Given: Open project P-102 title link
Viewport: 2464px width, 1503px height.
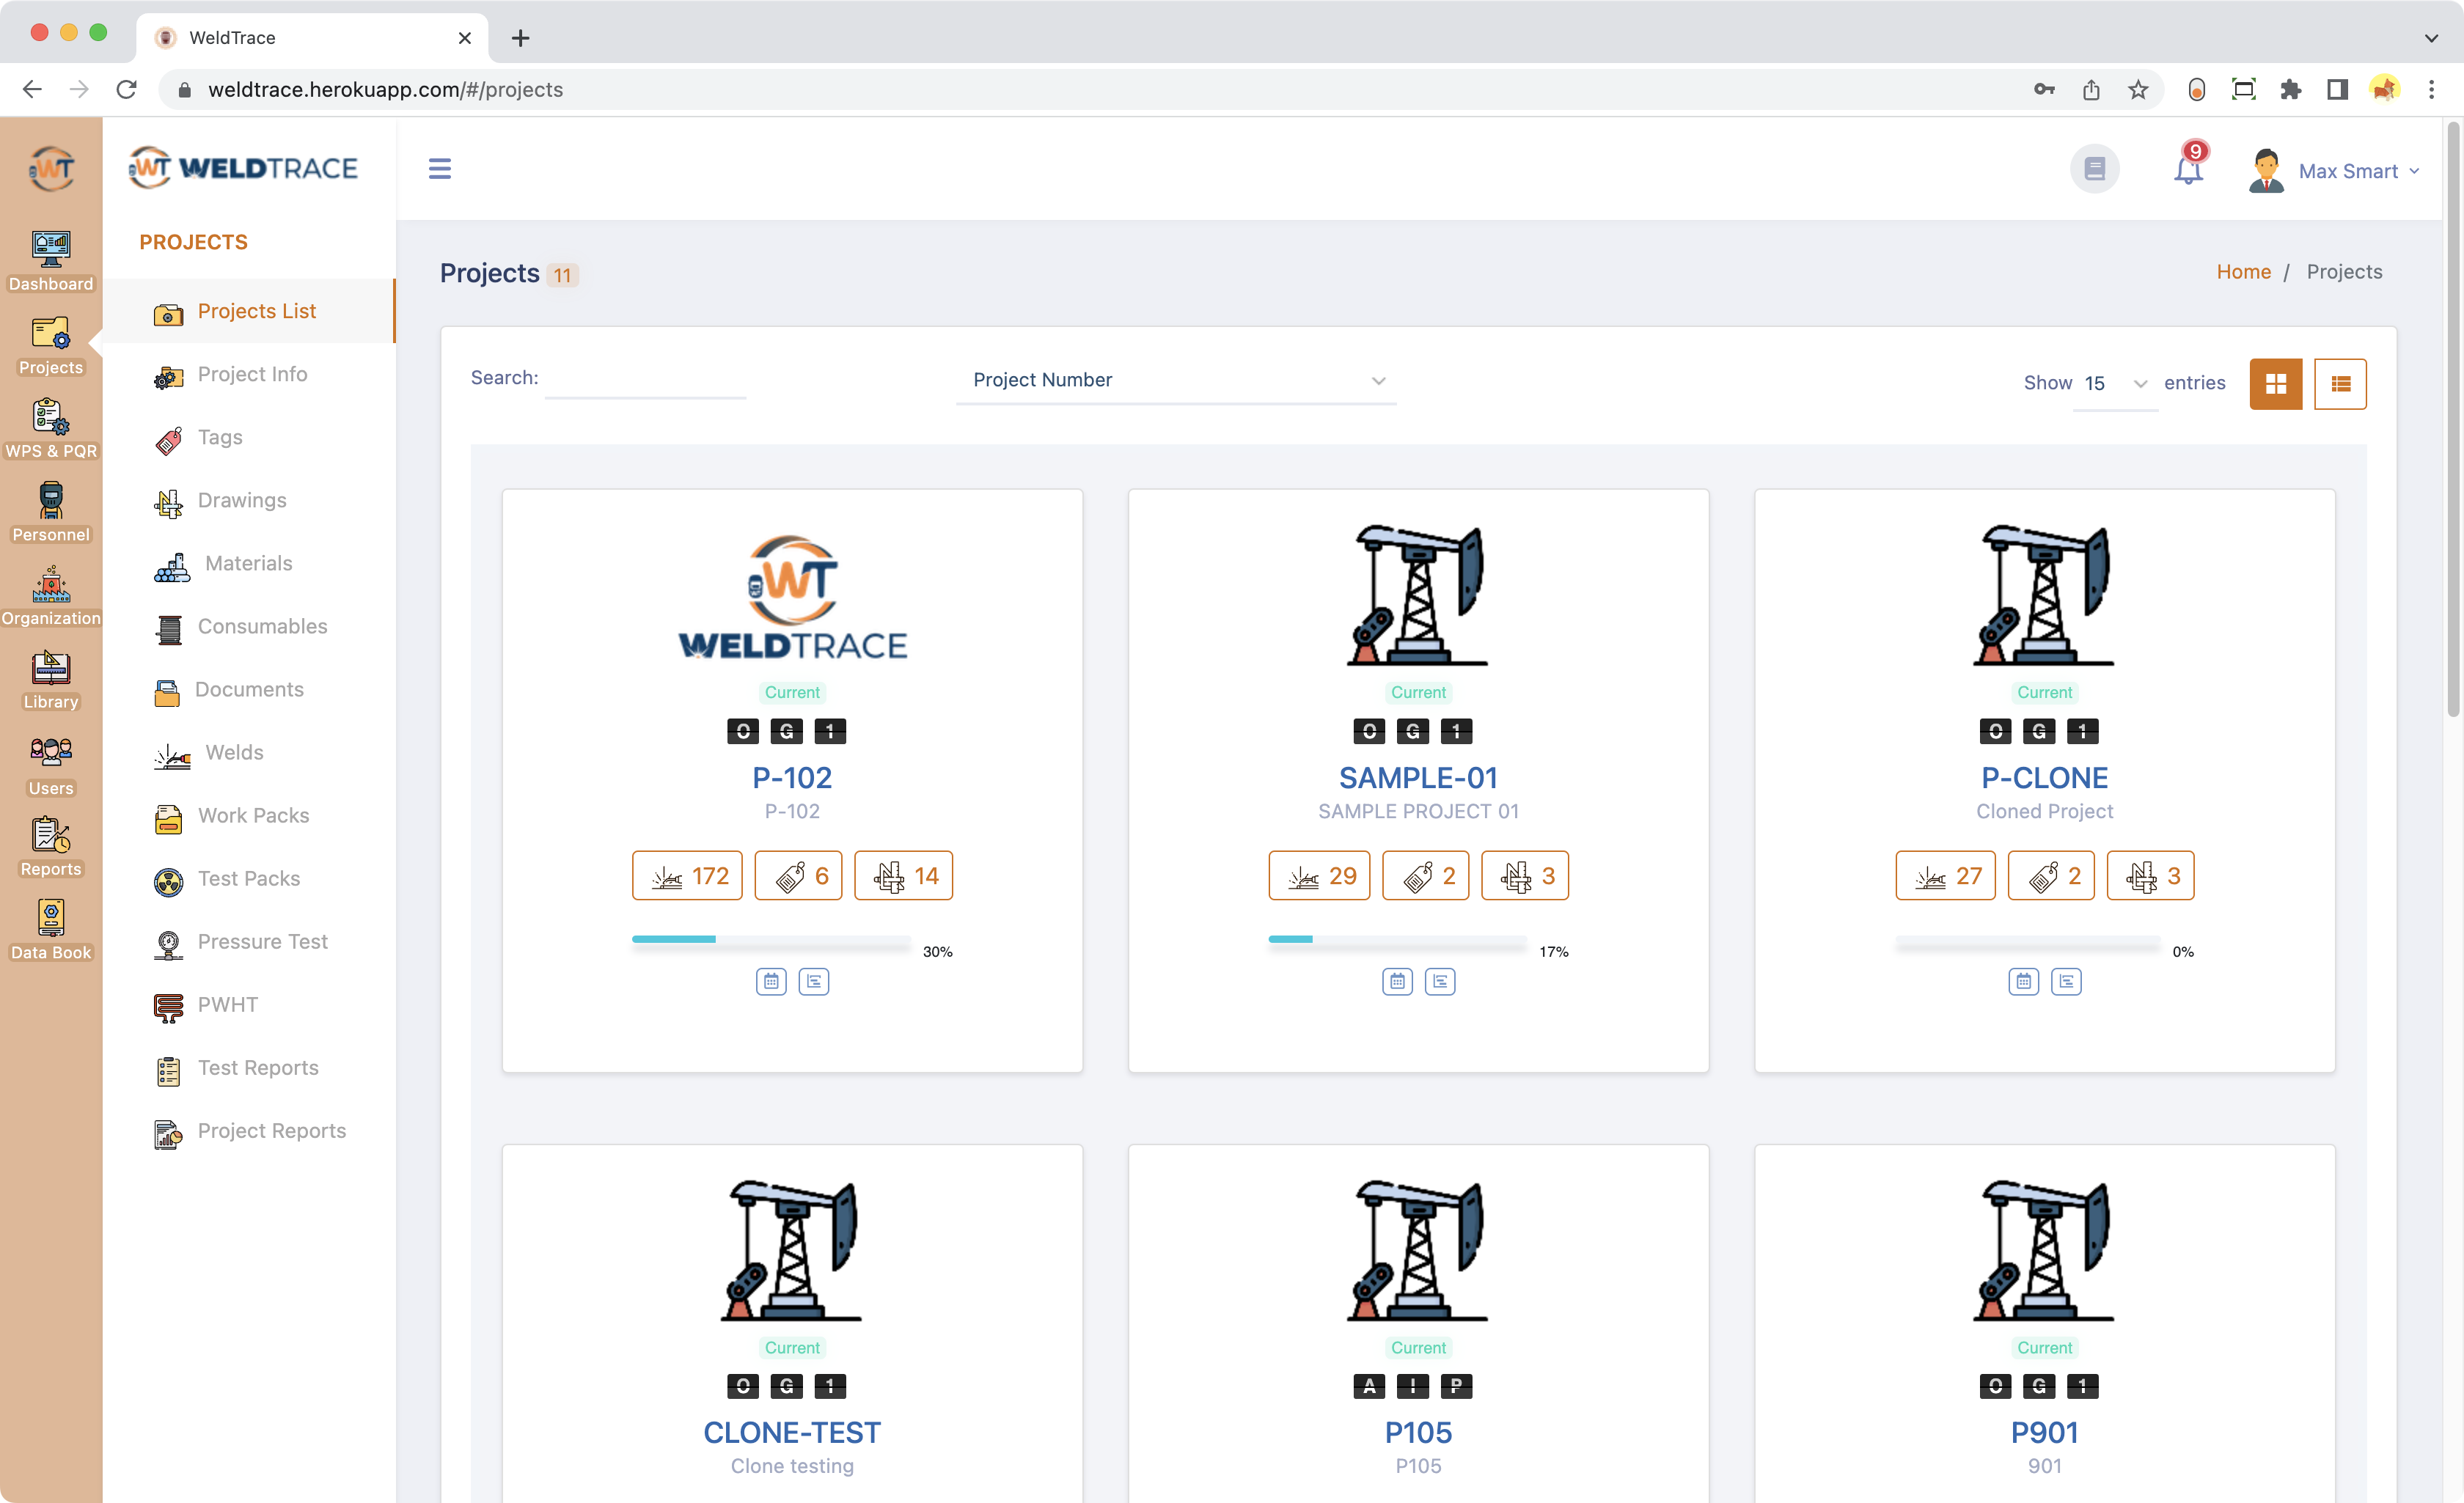Looking at the screenshot, I should coord(792,777).
